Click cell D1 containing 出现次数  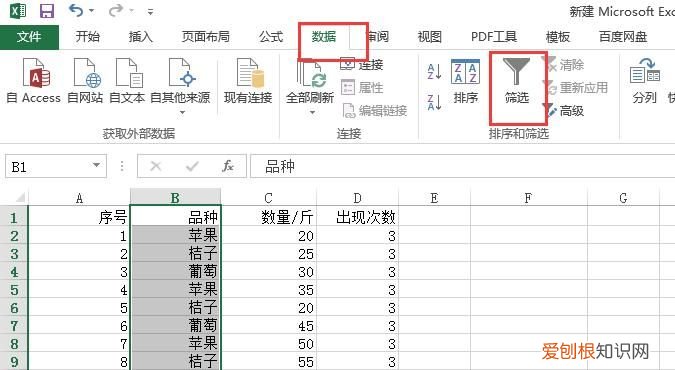coord(357,217)
